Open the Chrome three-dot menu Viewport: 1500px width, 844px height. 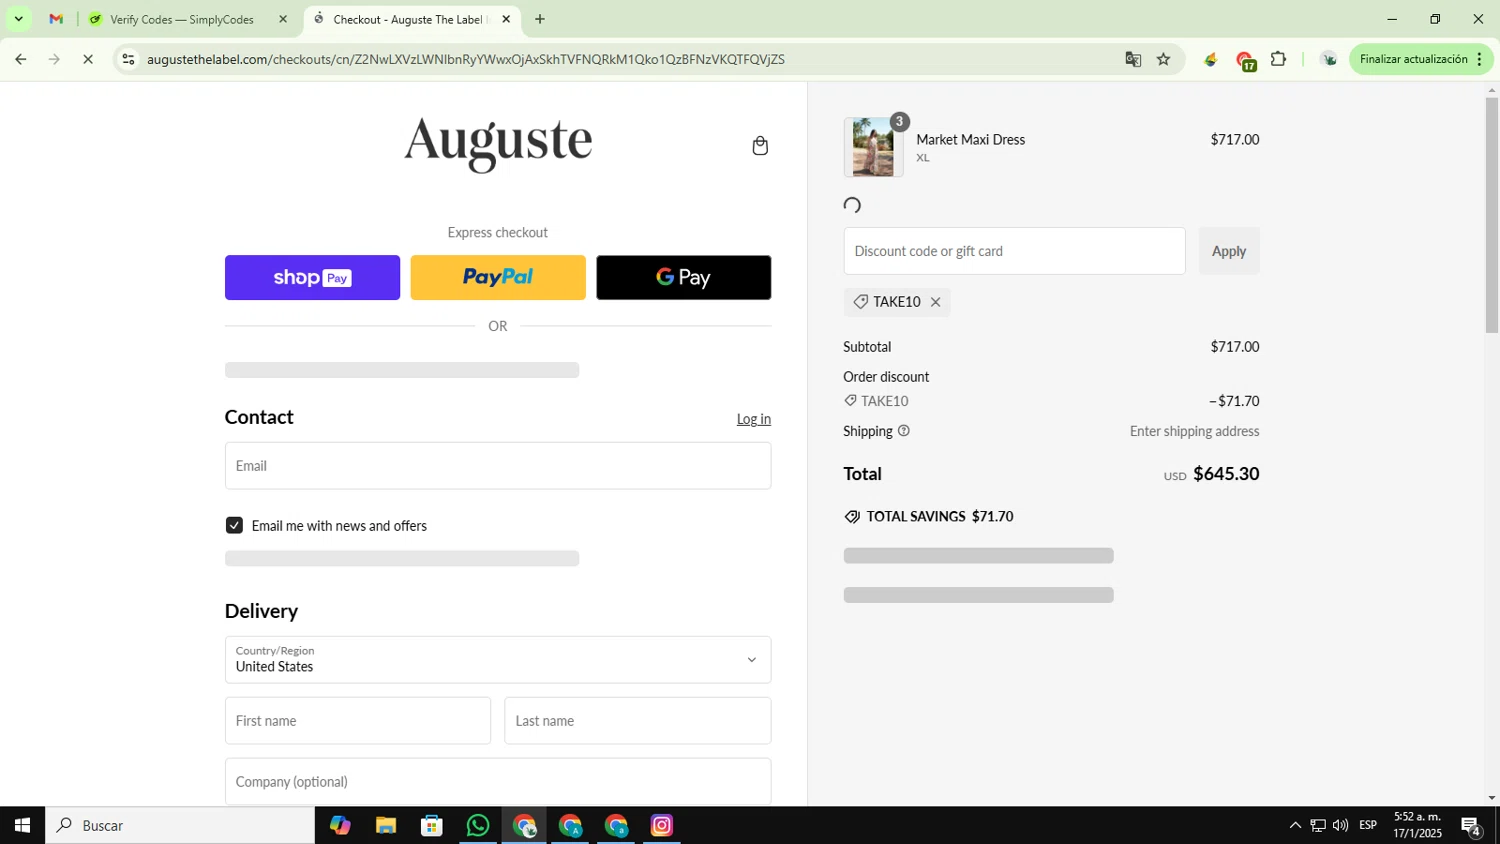(1480, 59)
